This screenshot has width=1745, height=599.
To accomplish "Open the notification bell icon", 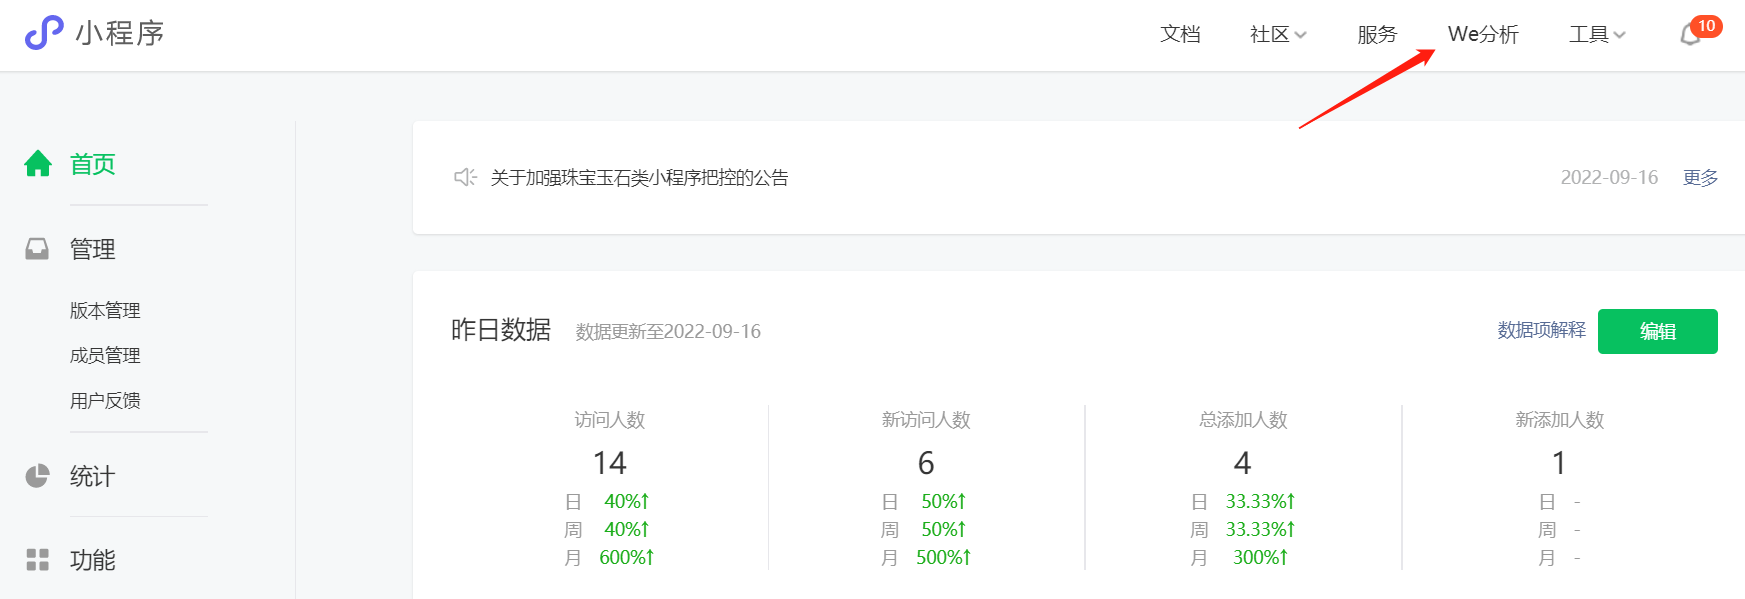I will click(x=1690, y=35).
